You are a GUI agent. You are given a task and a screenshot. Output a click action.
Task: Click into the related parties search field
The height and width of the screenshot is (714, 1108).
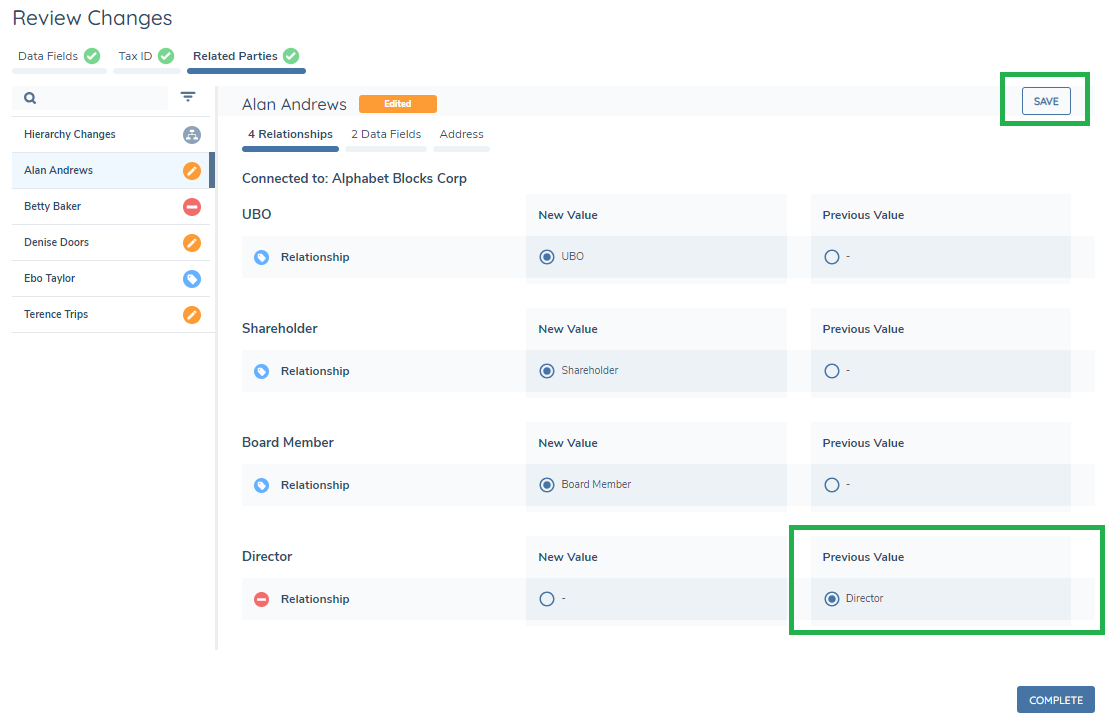100,98
